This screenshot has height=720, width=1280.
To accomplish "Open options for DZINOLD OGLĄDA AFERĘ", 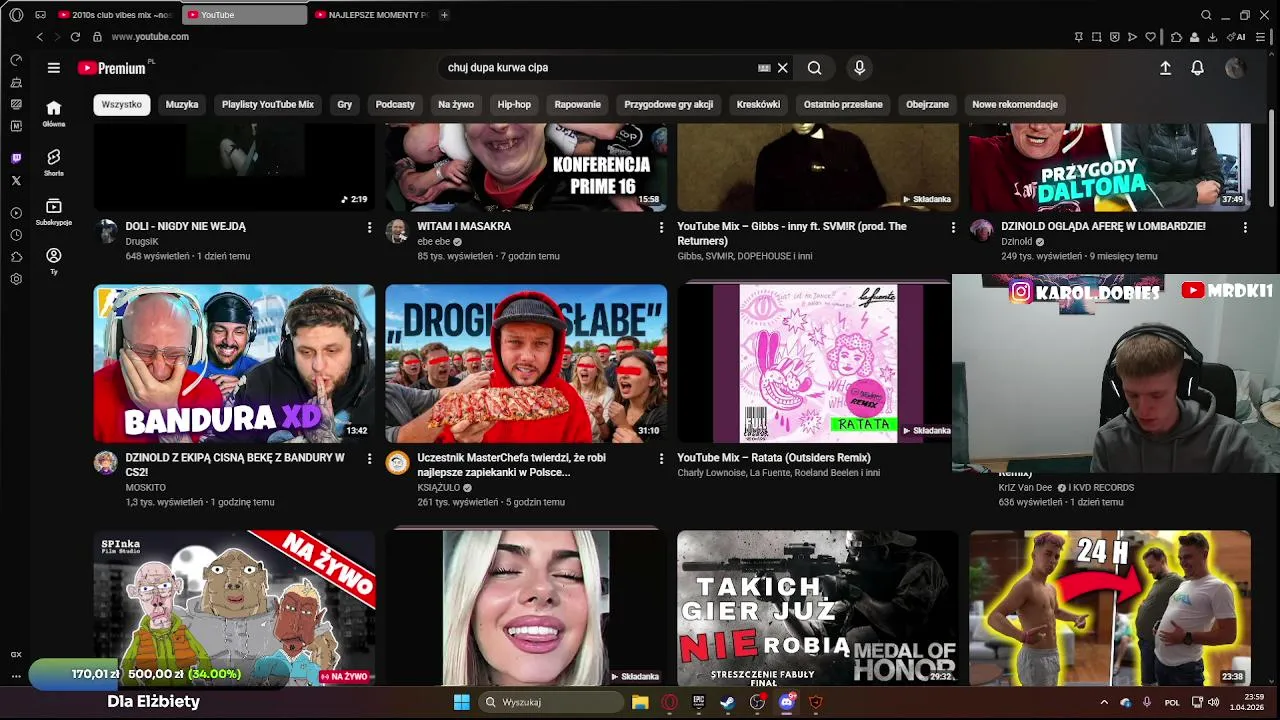I will 1245,228.
